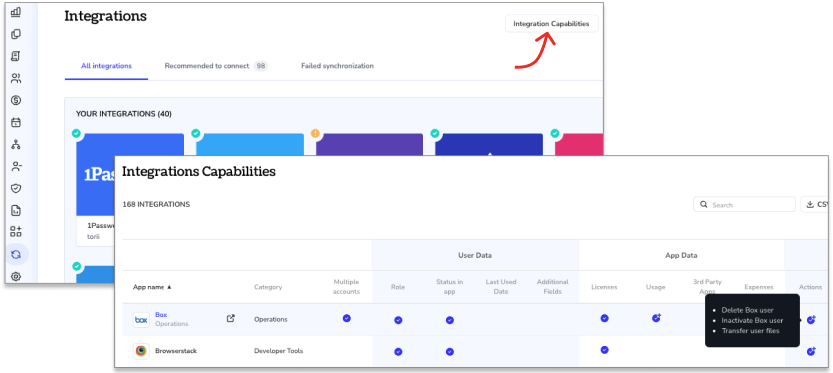Select the integrations sync sidebar icon
This screenshot has height=373, width=833.
coord(16,255)
